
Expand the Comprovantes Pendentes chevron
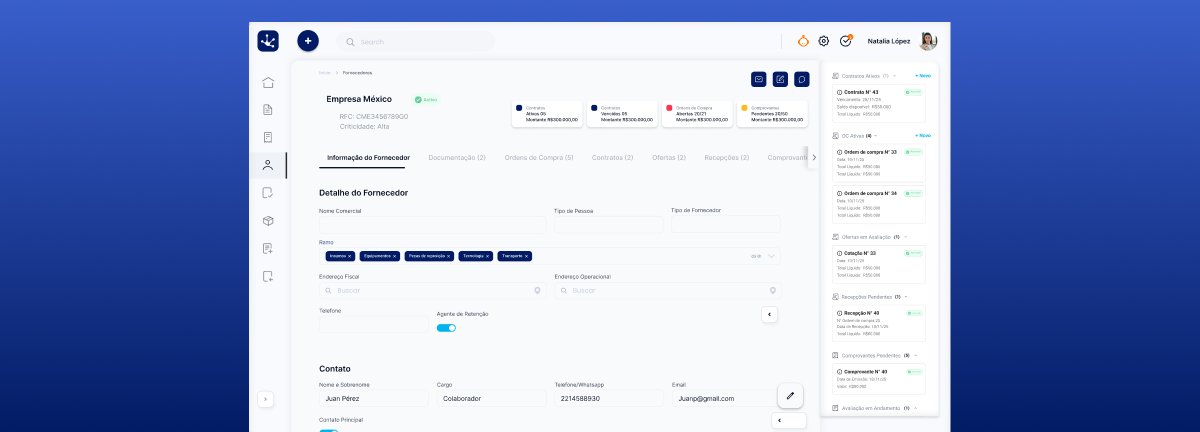916,355
